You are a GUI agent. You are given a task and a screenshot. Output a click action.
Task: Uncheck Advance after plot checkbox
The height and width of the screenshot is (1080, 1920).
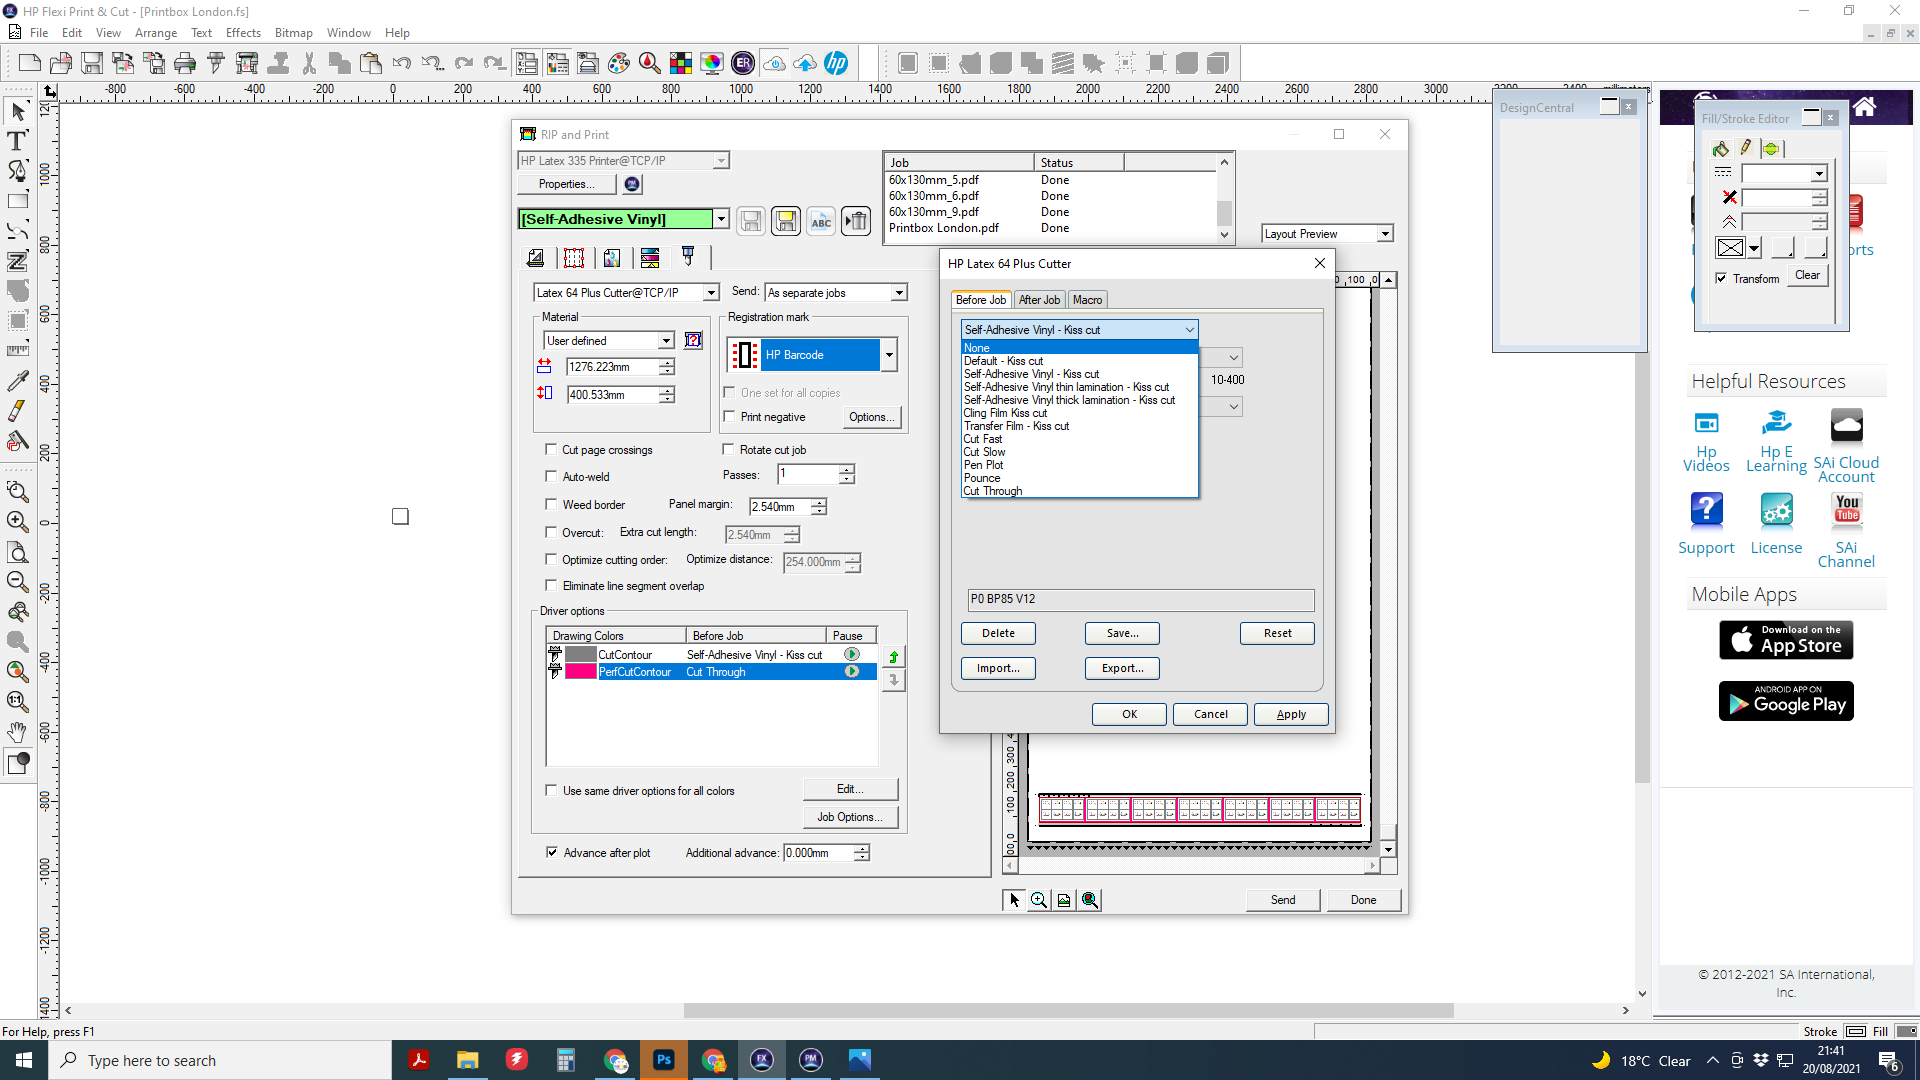pyautogui.click(x=552, y=853)
